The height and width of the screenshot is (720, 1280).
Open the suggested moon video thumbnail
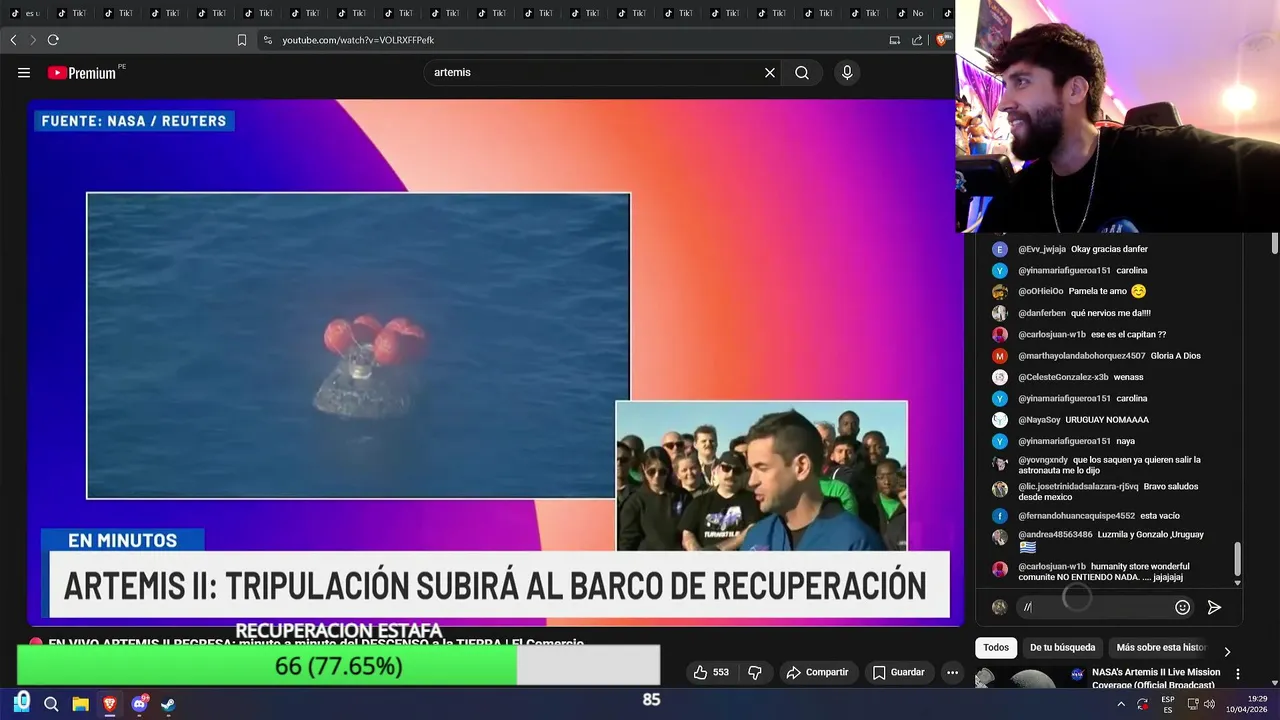[x=1030, y=679]
